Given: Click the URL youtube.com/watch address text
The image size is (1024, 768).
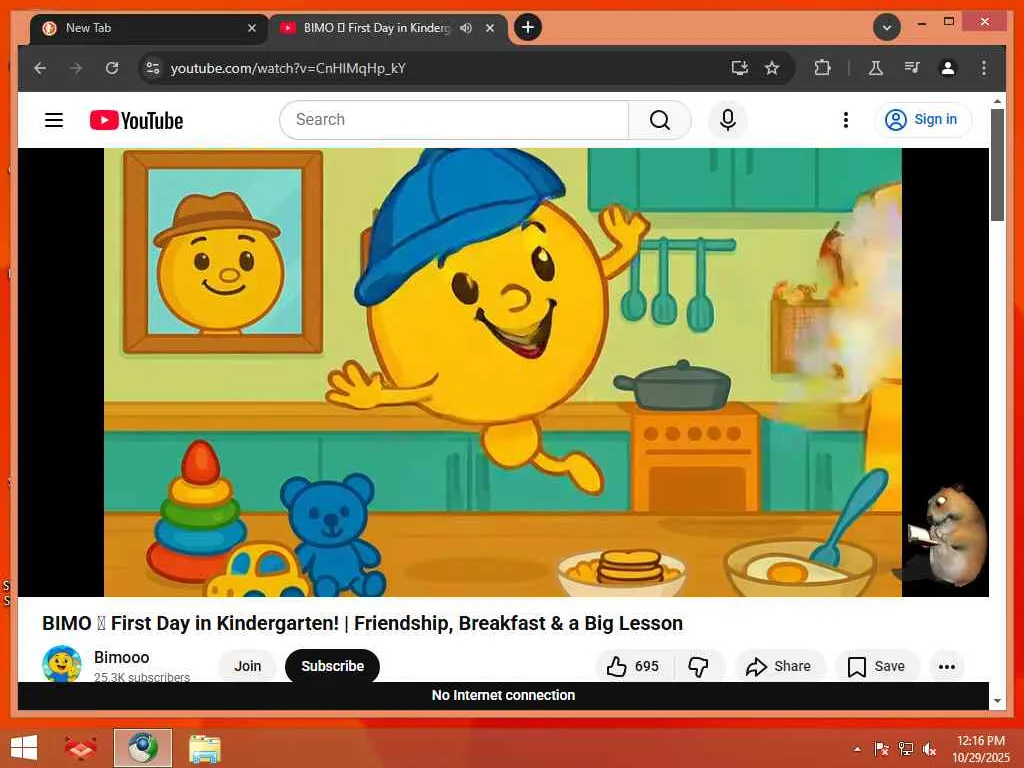Looking at the screenshot, I should pos(288,69).
